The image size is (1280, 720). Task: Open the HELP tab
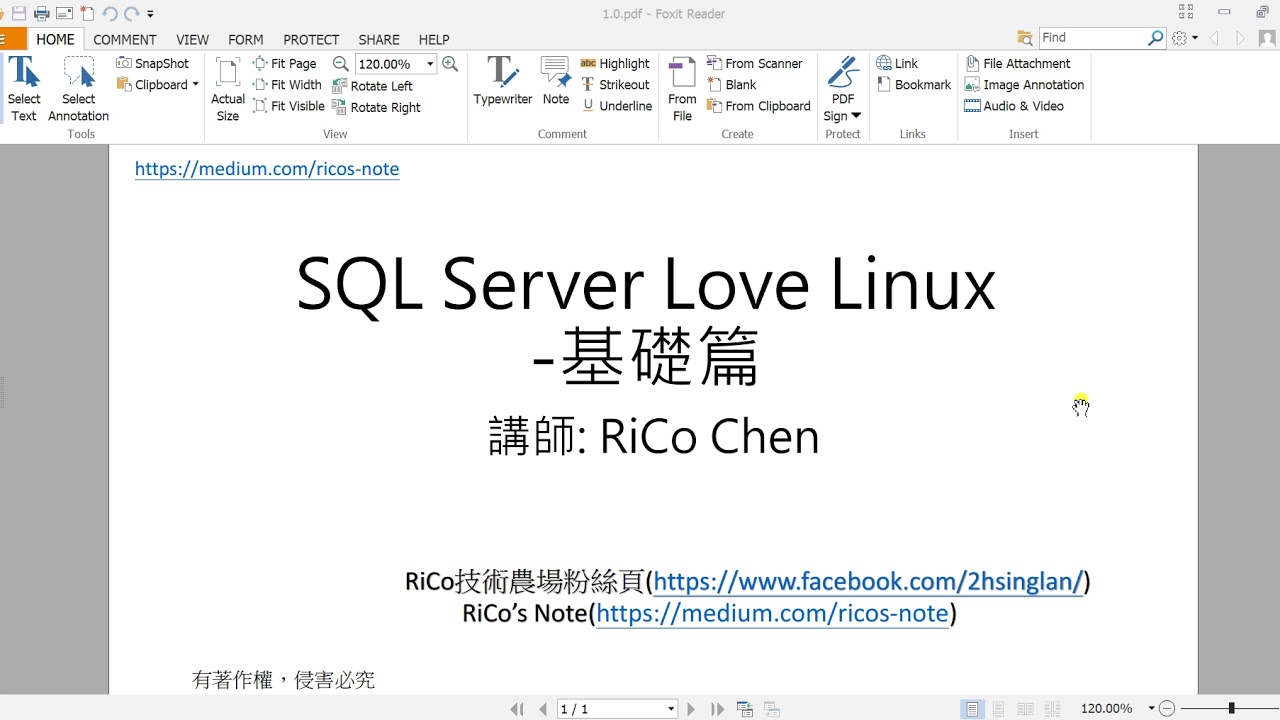434,39
